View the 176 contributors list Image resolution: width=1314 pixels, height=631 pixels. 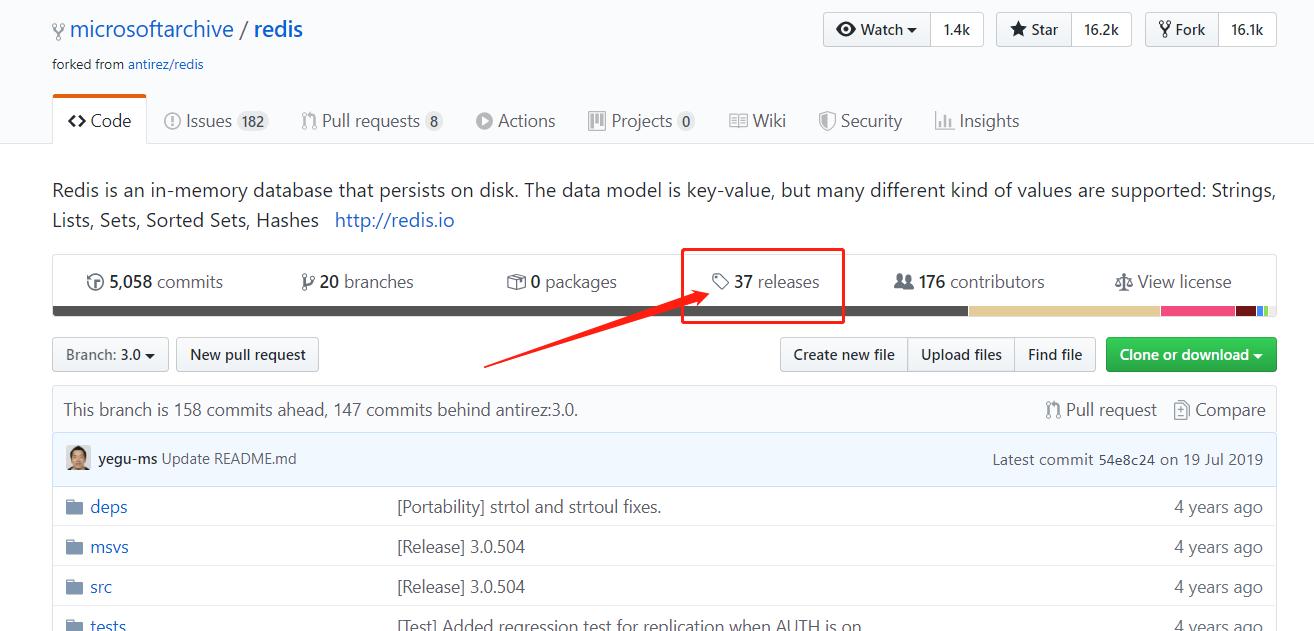[x=969, y=282]
